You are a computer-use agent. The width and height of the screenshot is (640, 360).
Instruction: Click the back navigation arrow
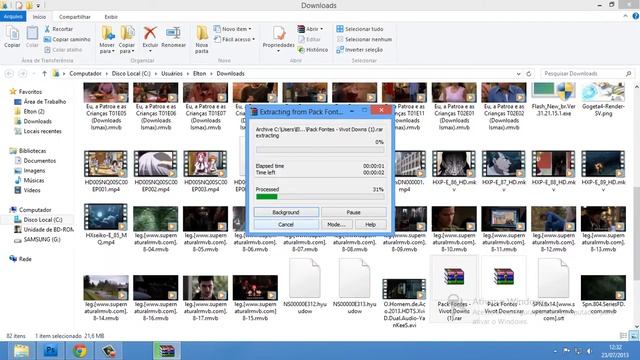click(9, 73)
